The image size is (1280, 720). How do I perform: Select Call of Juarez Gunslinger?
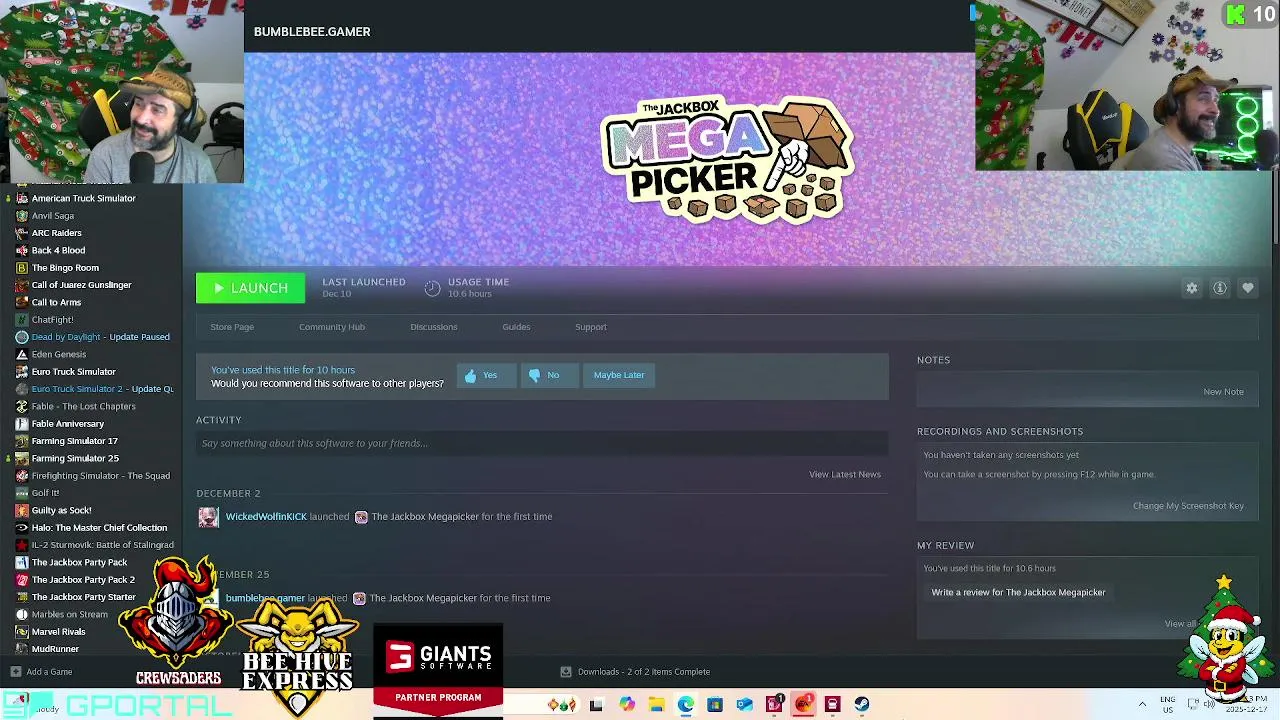81,285
